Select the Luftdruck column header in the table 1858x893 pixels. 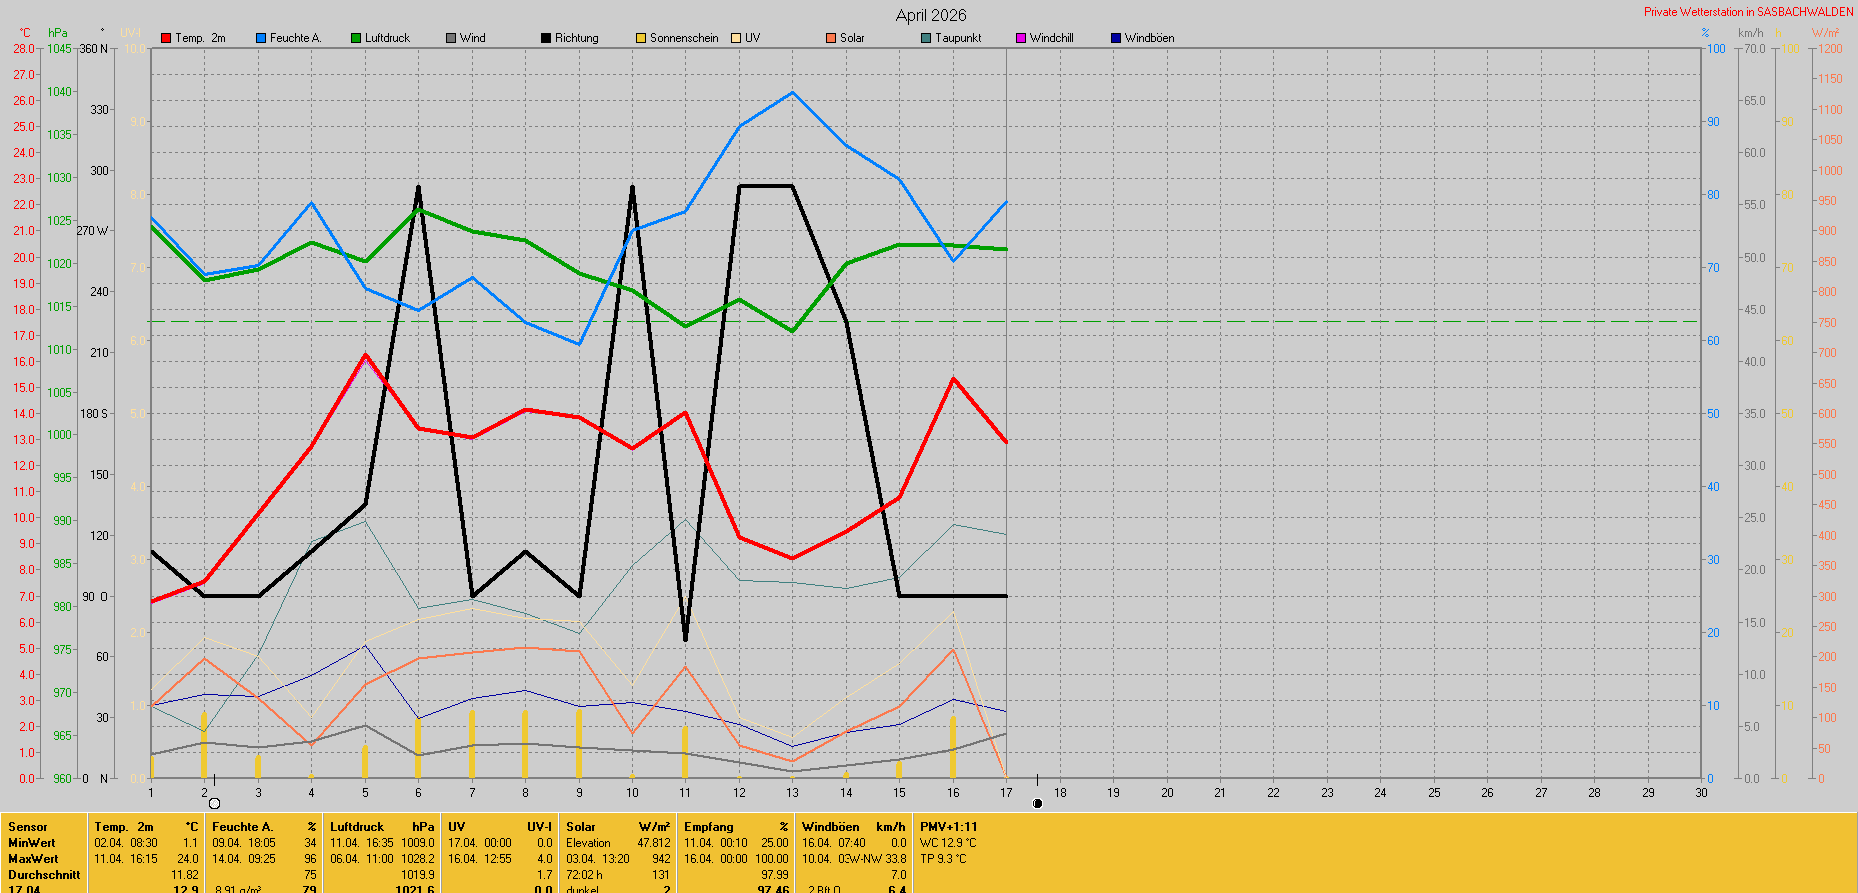point(357,827)
